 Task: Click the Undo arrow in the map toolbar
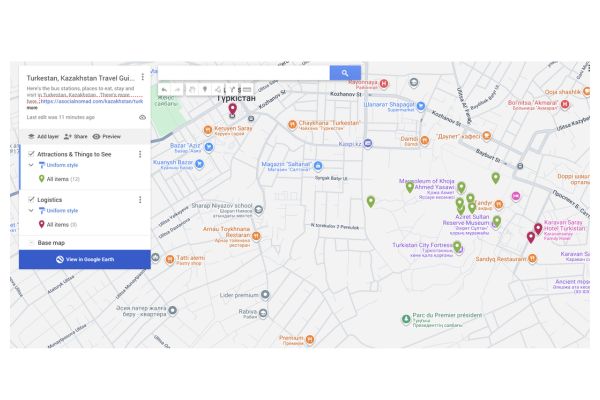pos(164,90)
